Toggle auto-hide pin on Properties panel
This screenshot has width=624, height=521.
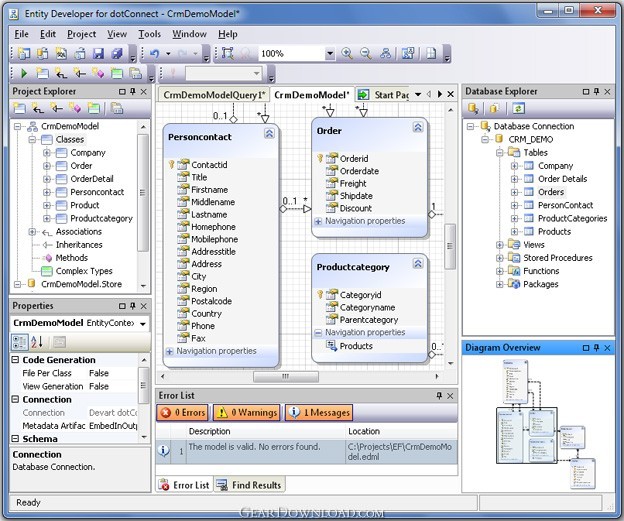click(x=133, y=306)
